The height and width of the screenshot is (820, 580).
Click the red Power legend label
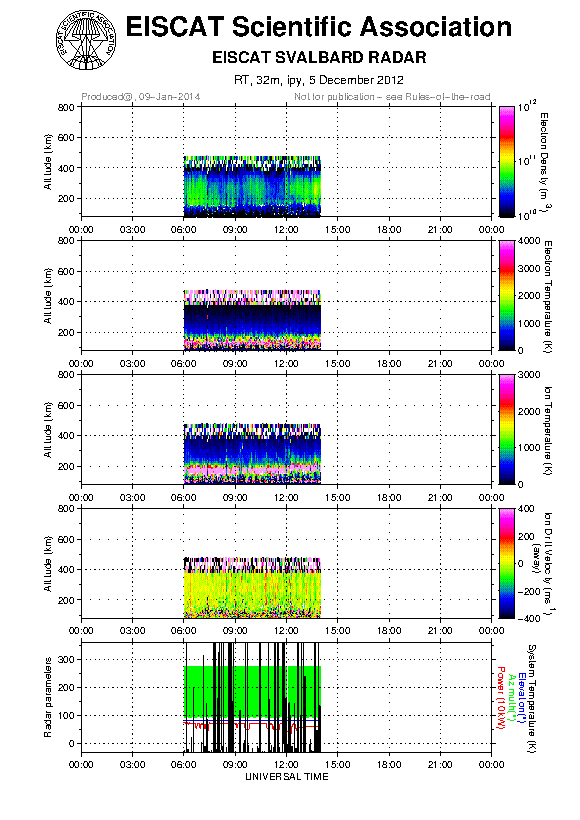tap(500, 698)
